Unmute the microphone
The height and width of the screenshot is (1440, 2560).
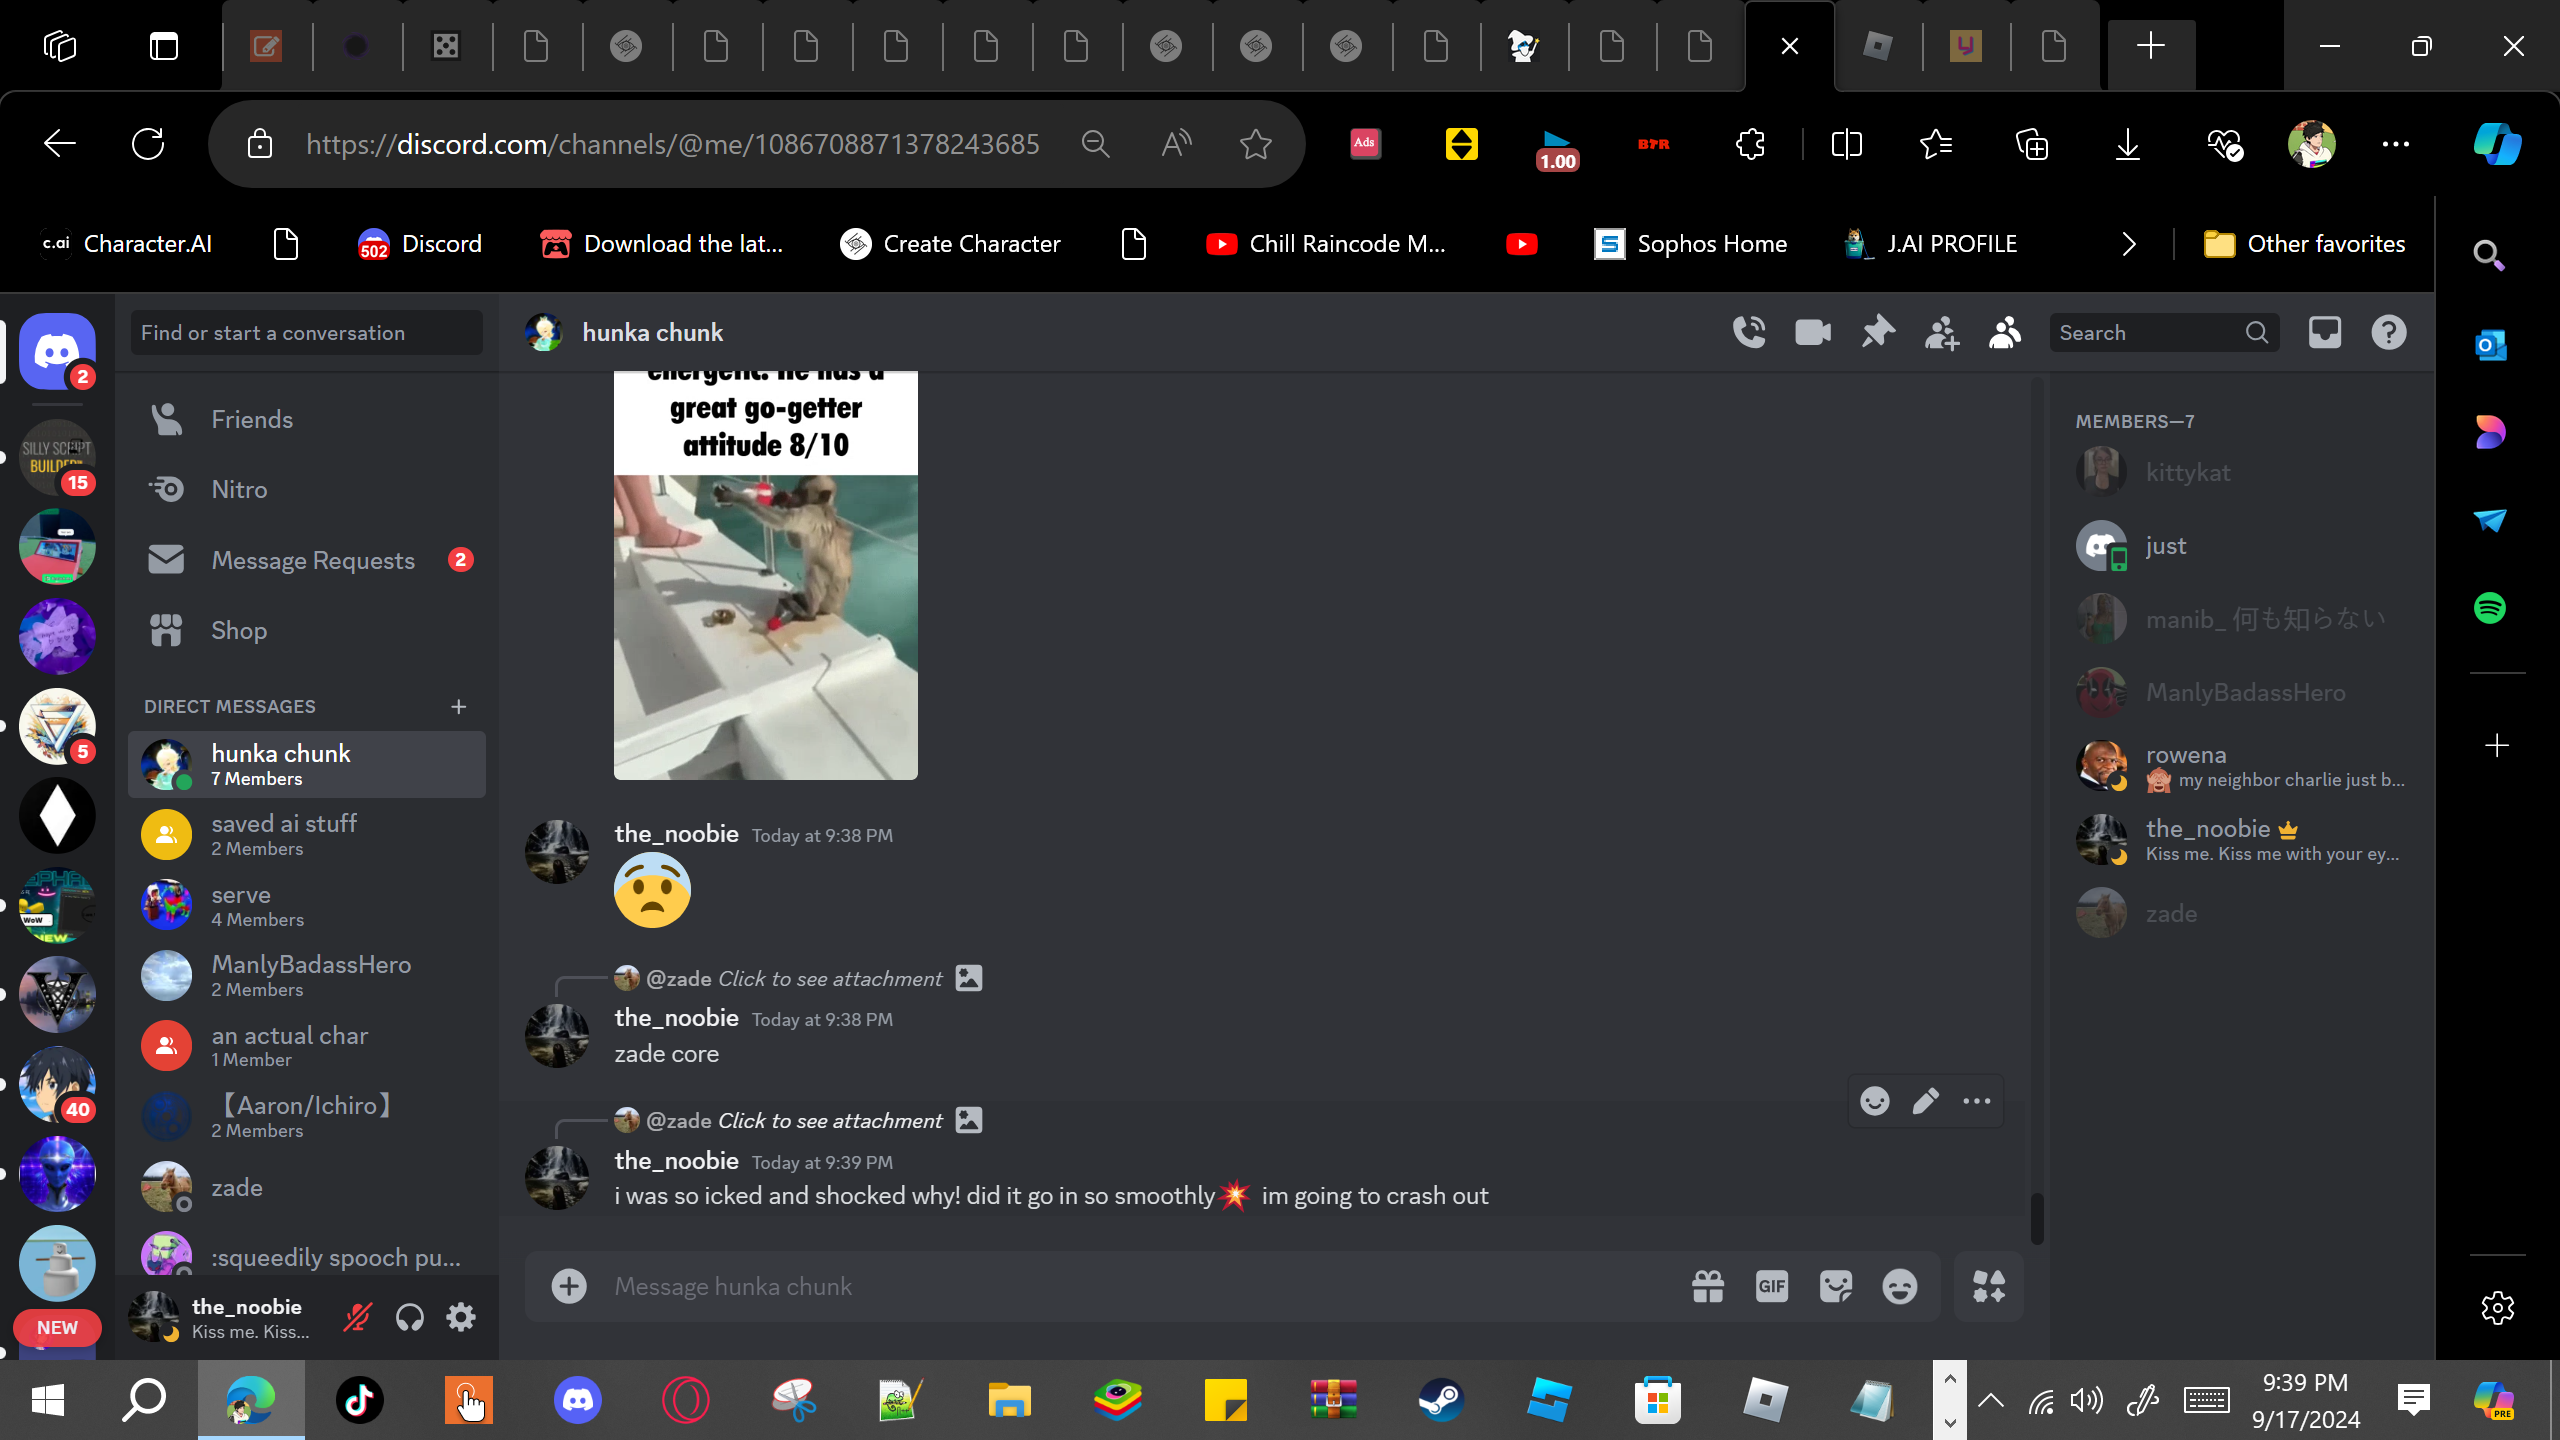pyautogui.click(x=357, y=1317)
